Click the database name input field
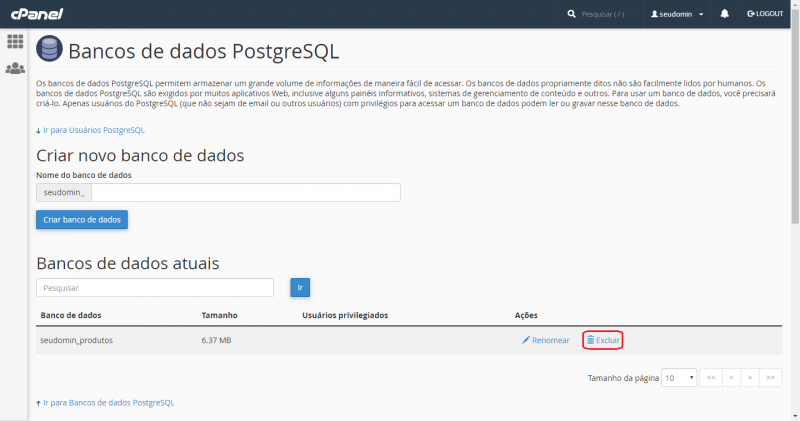 [x=245, y=192]
